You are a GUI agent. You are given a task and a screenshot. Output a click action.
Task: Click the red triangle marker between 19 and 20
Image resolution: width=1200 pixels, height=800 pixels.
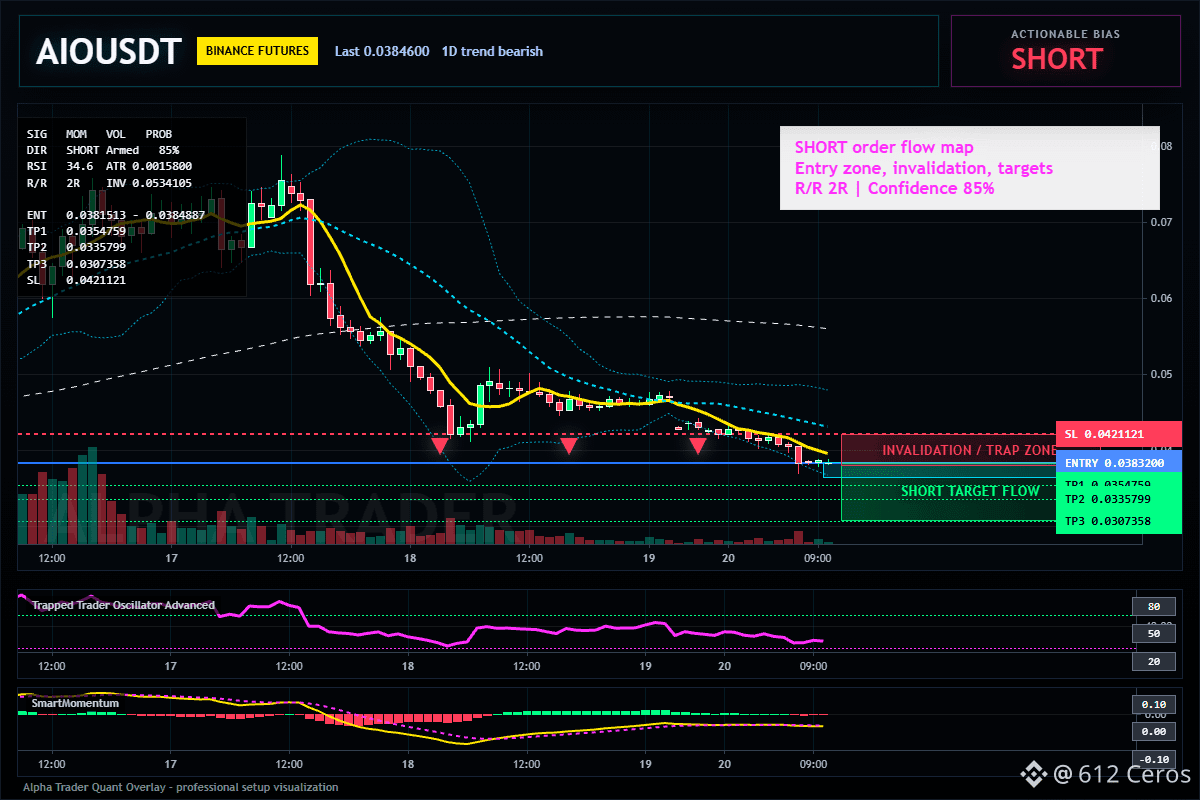[698, 445]
